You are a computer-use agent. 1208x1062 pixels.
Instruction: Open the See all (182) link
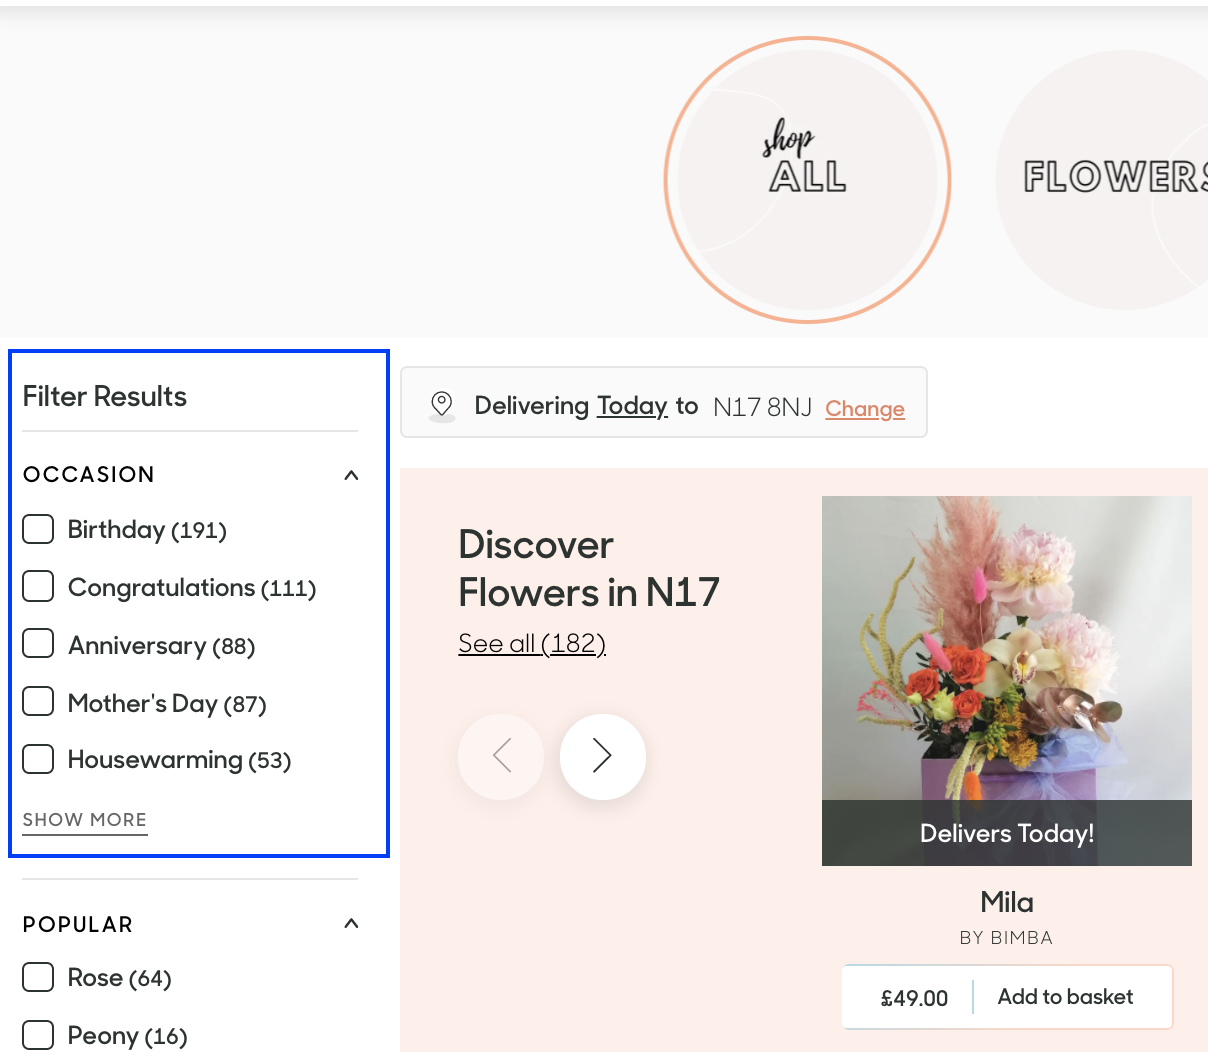(532, 643)
